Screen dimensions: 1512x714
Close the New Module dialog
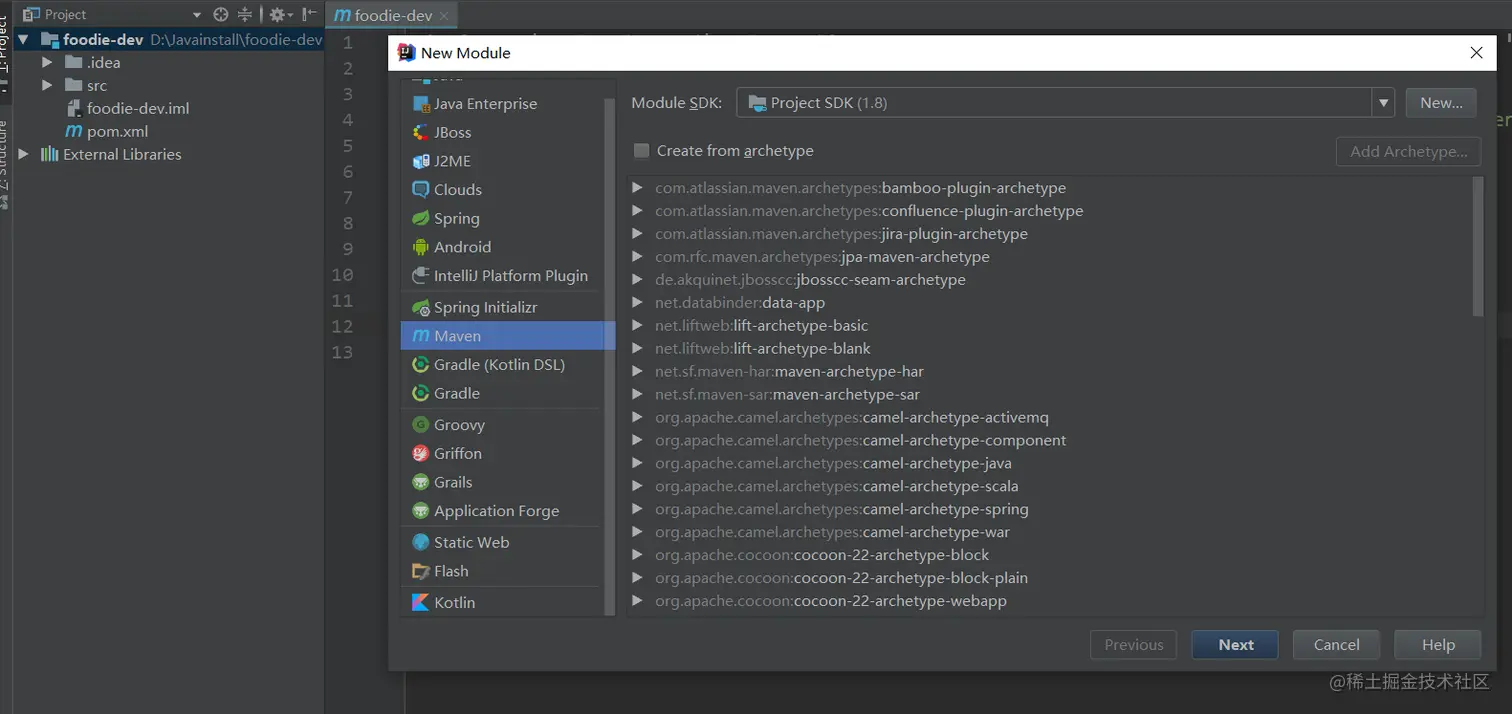coord(1476,53)
